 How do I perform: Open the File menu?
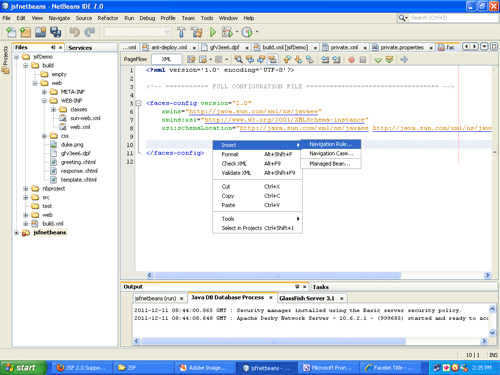(x=7, y=18)
